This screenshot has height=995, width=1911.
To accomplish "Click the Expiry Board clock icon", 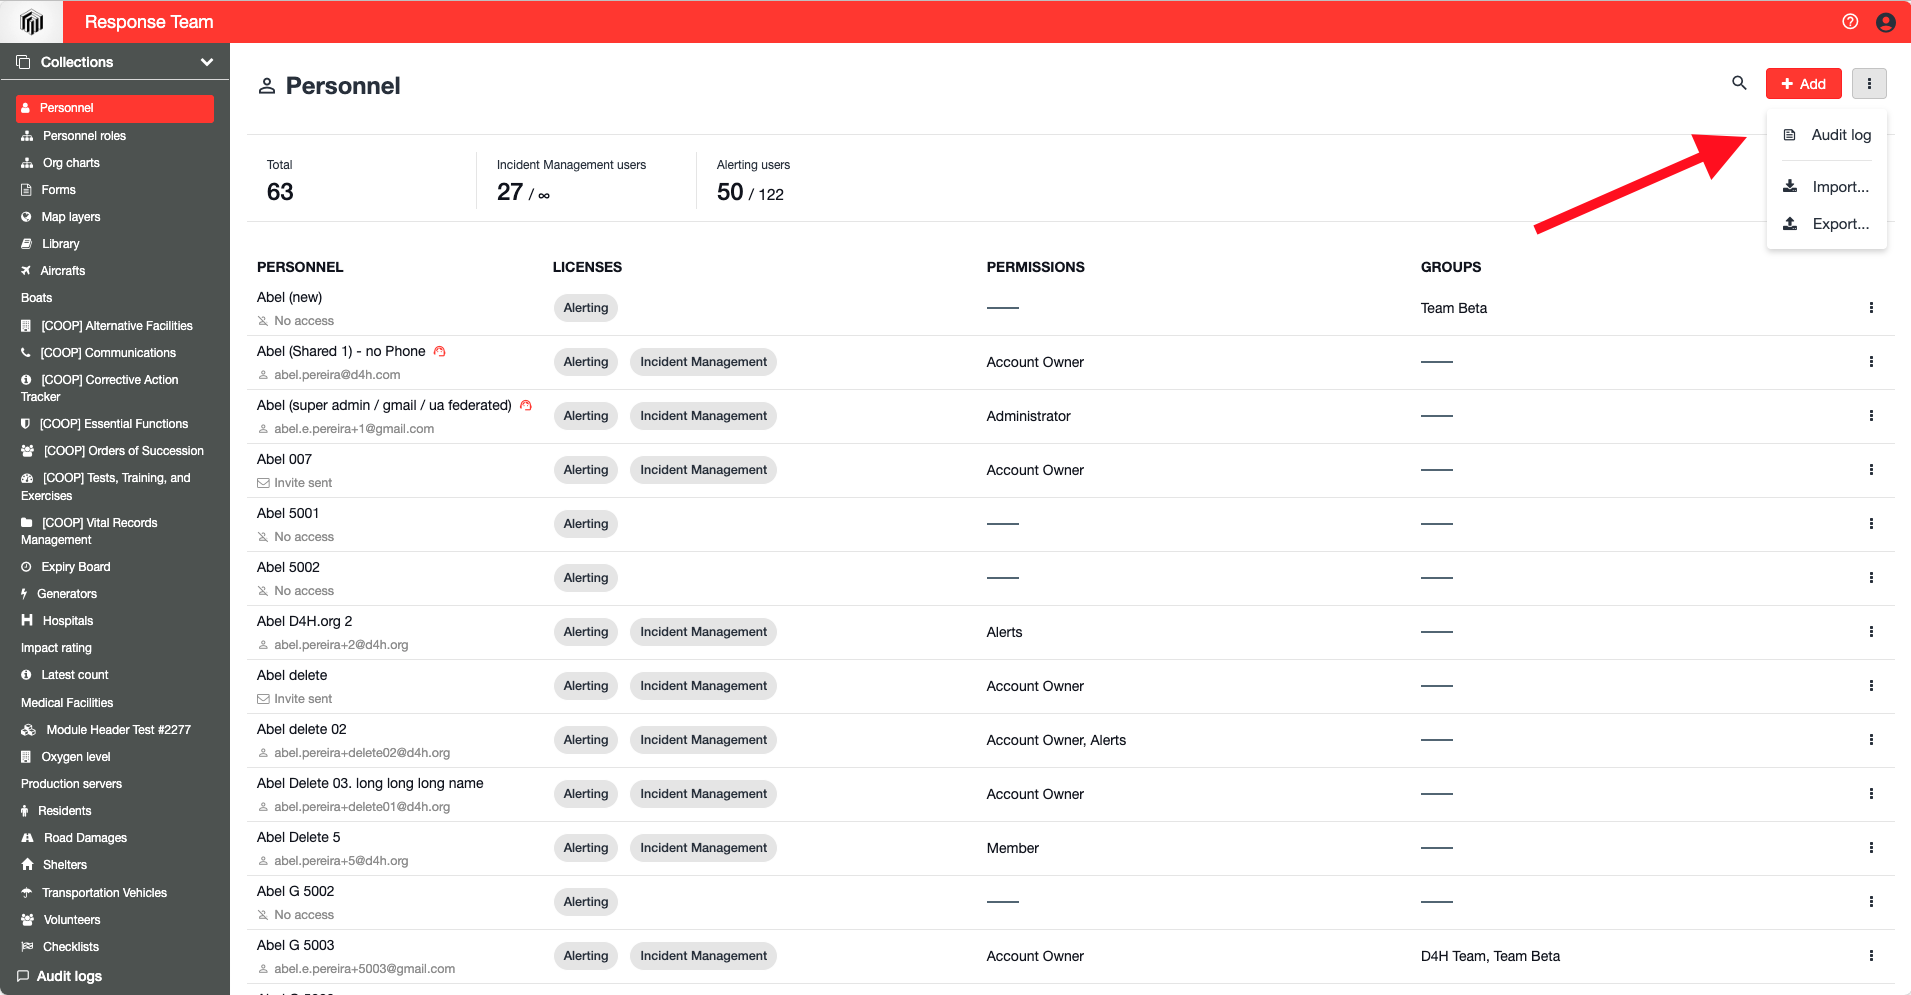I will [x=26, y=567].
